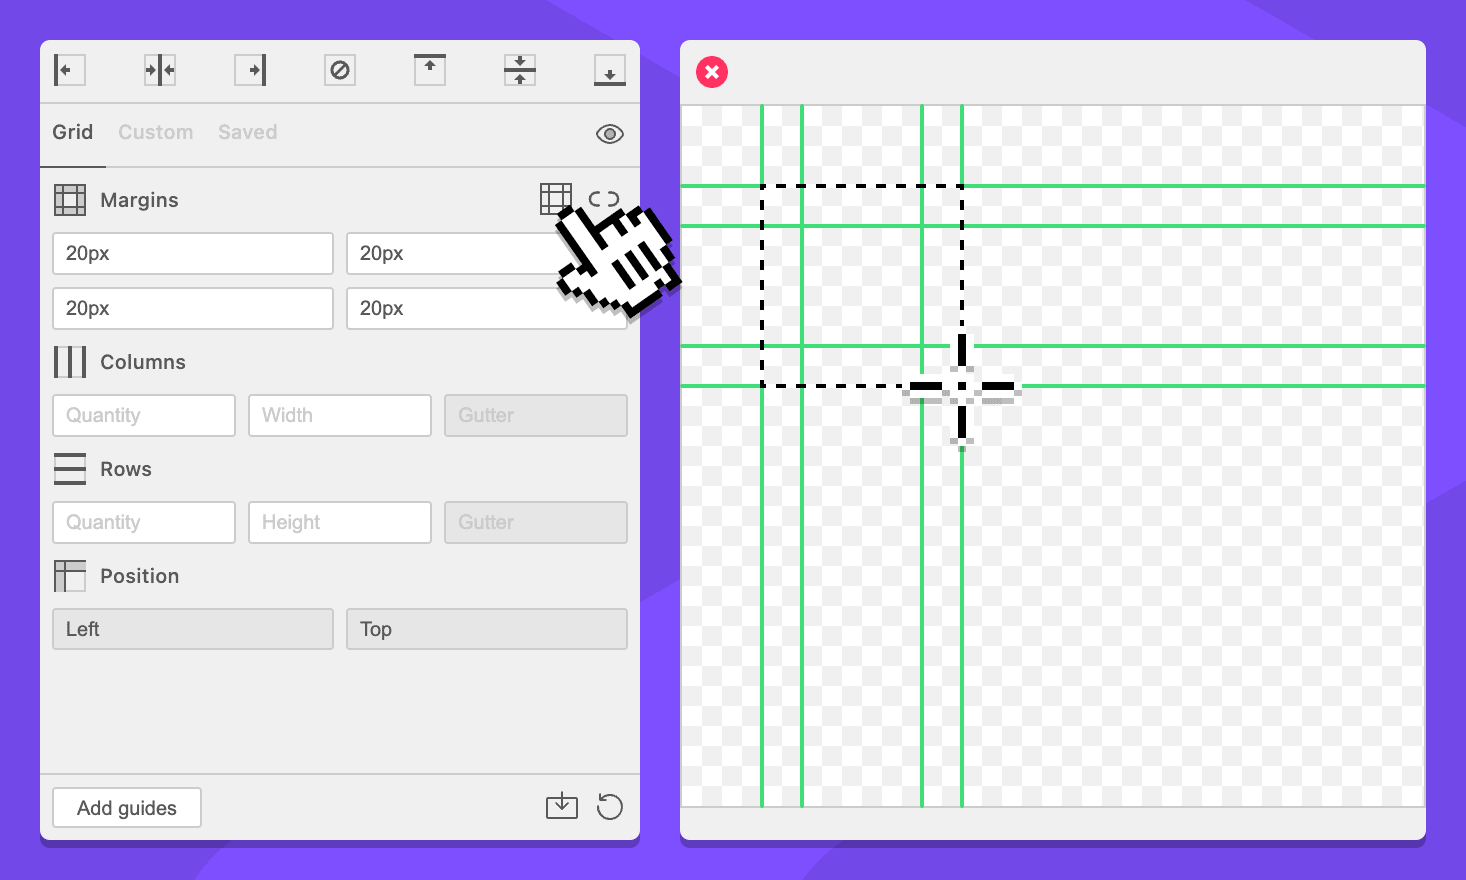Add vertical midpoint guide icon
The height and width of the screenshot is (880, 1466).
click(x=160, y=70)
